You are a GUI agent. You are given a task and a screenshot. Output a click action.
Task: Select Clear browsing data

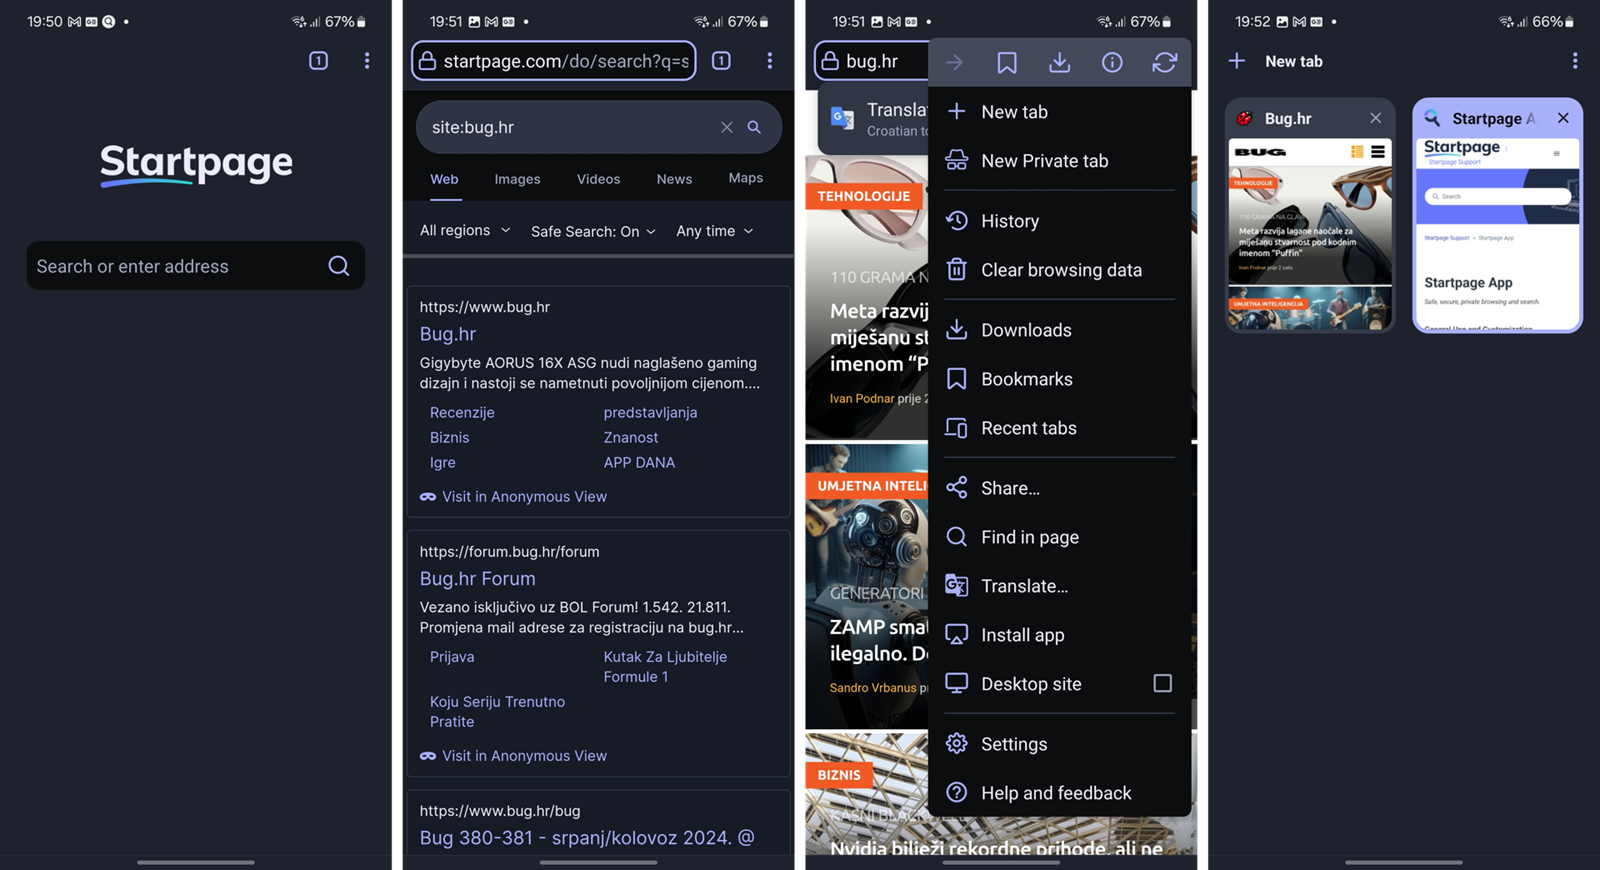(x=1060, y=270)
